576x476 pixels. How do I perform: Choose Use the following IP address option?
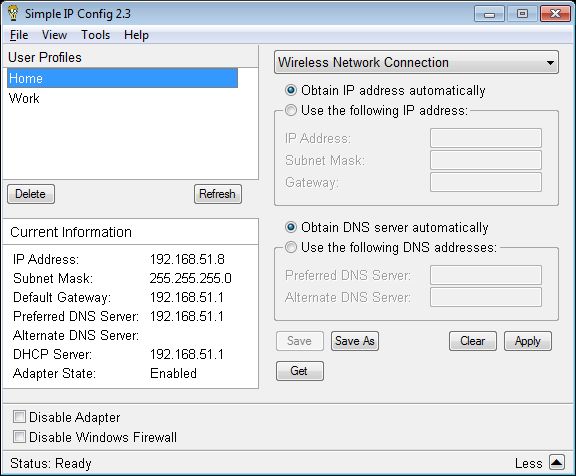point(291,110)
